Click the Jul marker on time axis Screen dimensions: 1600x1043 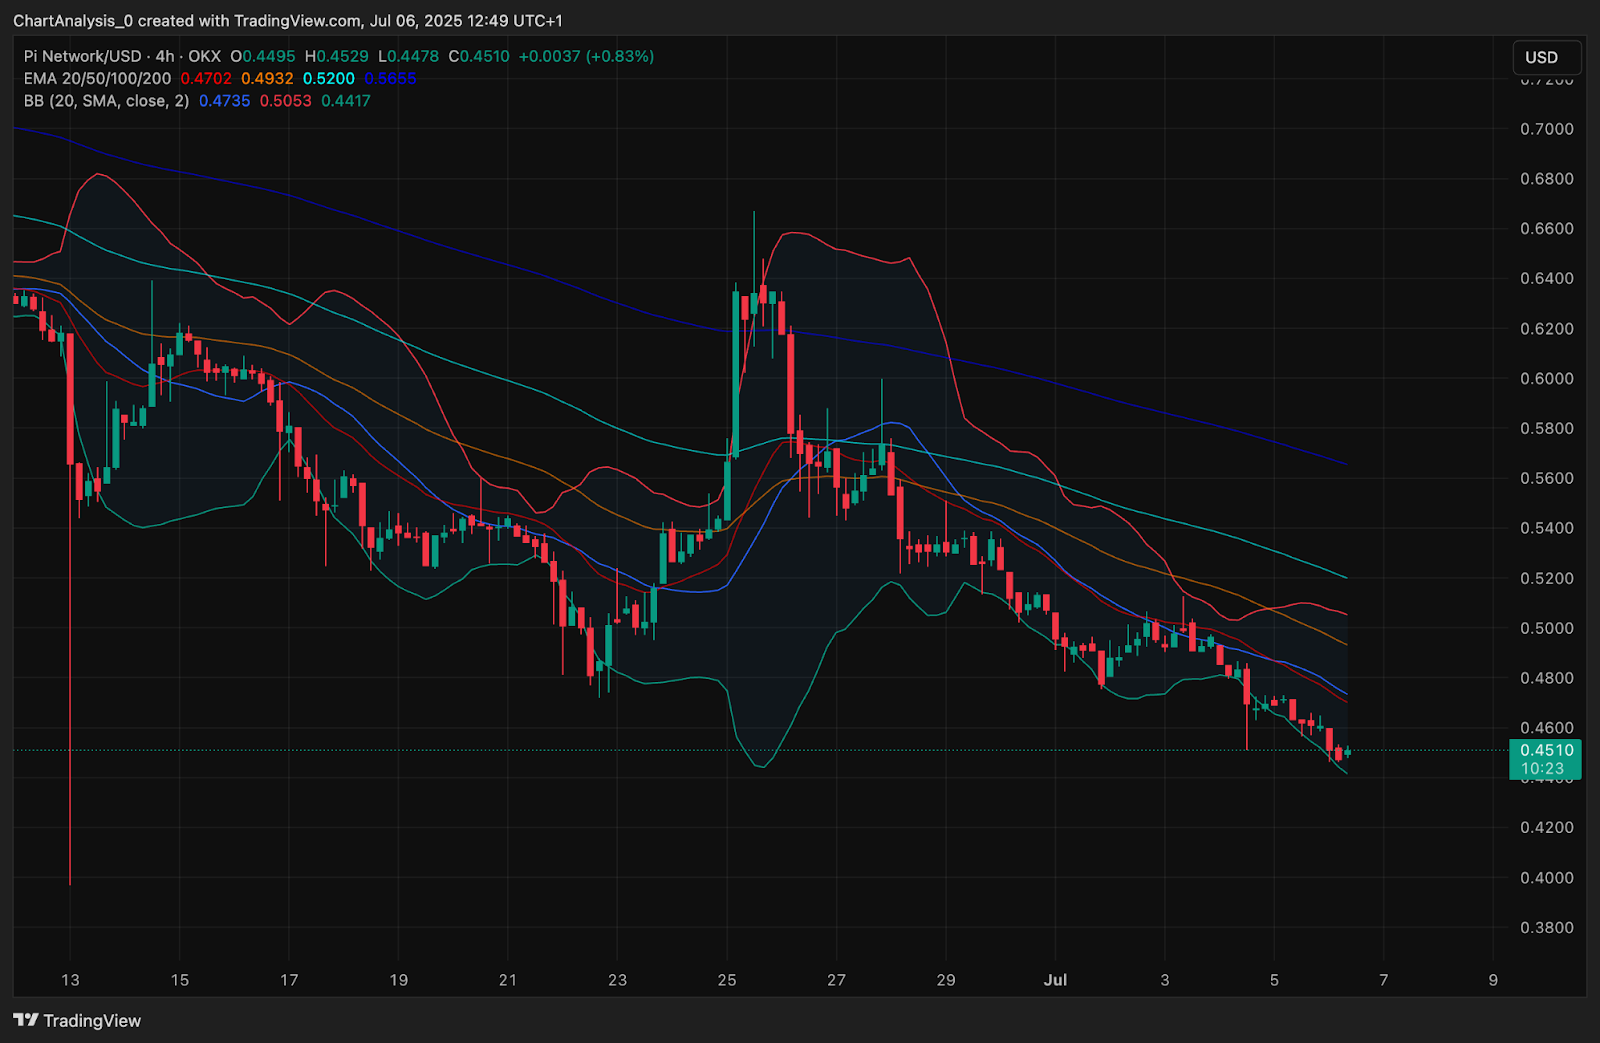pos(1055,980)
